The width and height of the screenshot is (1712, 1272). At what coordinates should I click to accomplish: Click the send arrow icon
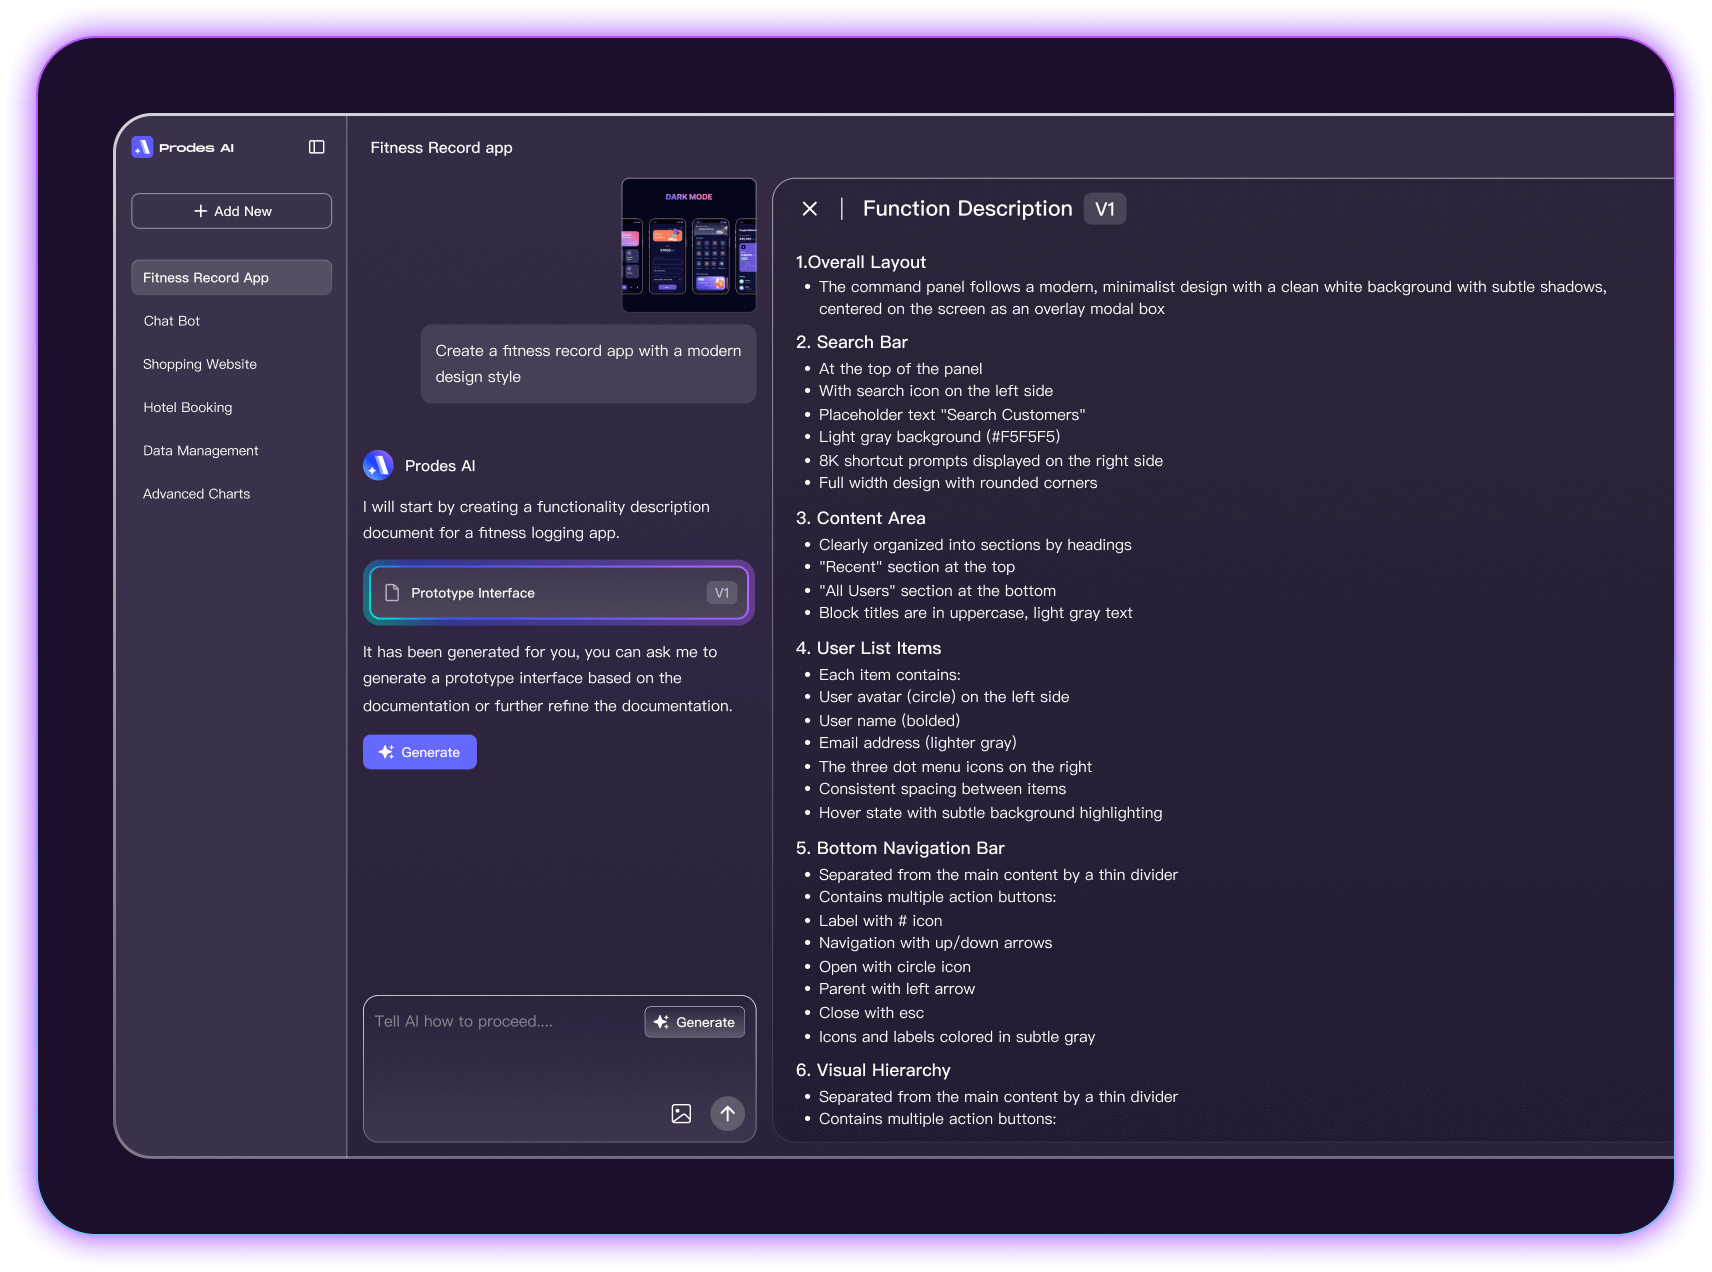[727, 1113]
